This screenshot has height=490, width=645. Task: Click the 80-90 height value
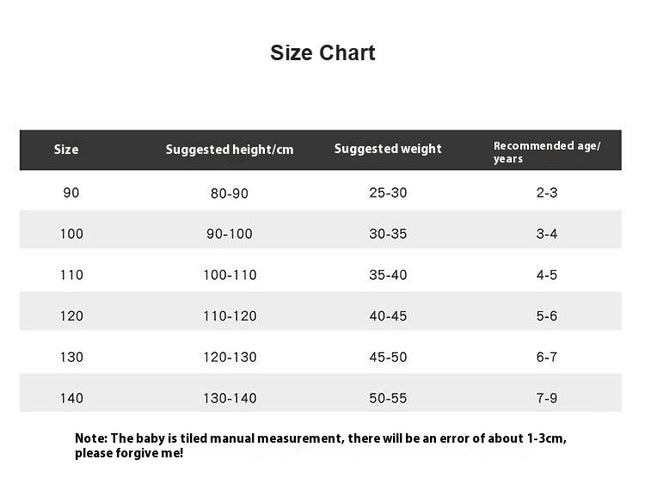230,193
